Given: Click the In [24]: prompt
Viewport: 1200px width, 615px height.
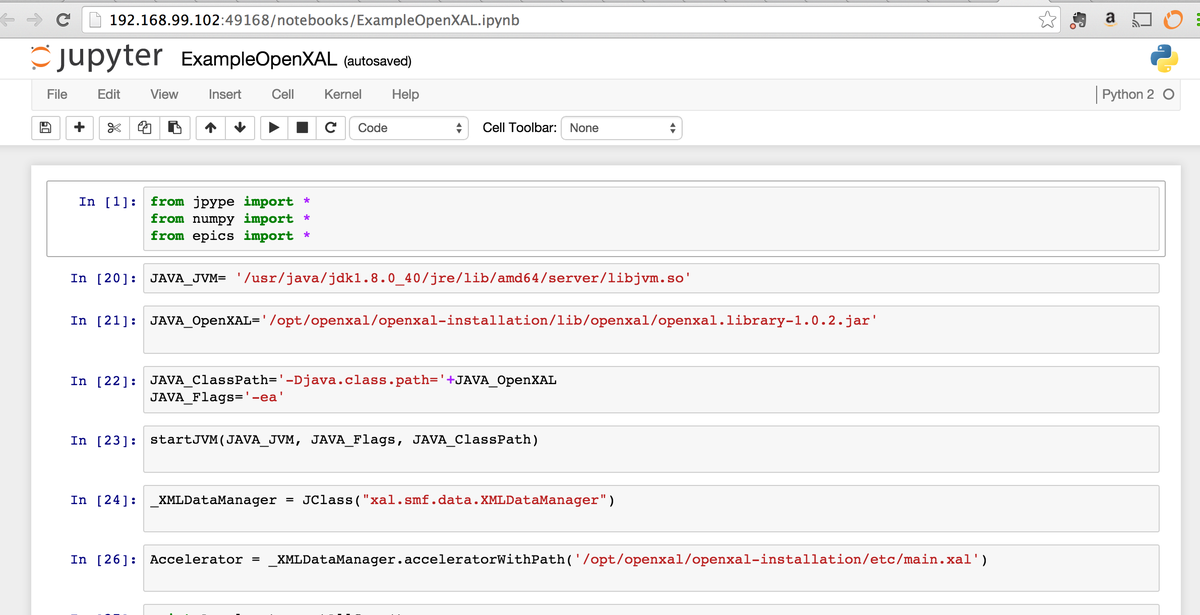Looking at the screenshot, I should [104, 500].
